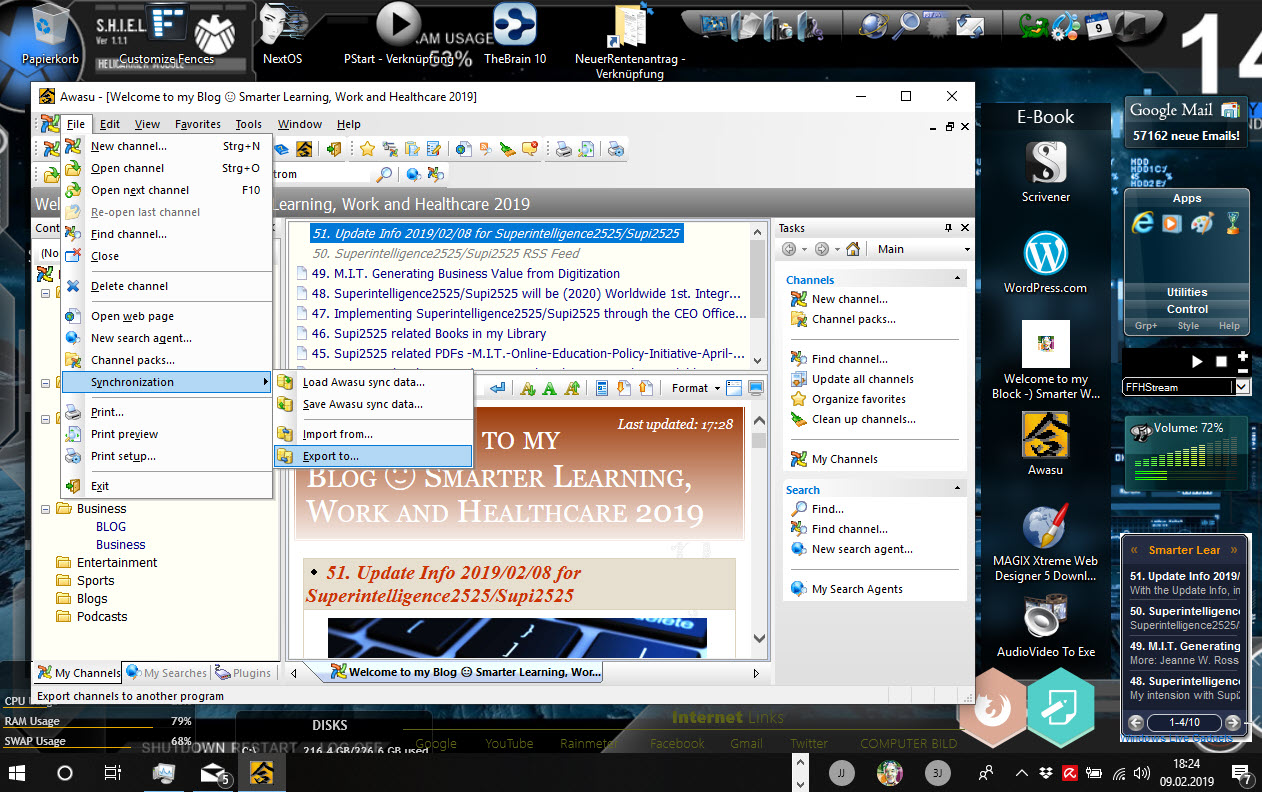Select Export to... in the Synchronization submenu
The image size is (1262, 792).
[330, 456]
